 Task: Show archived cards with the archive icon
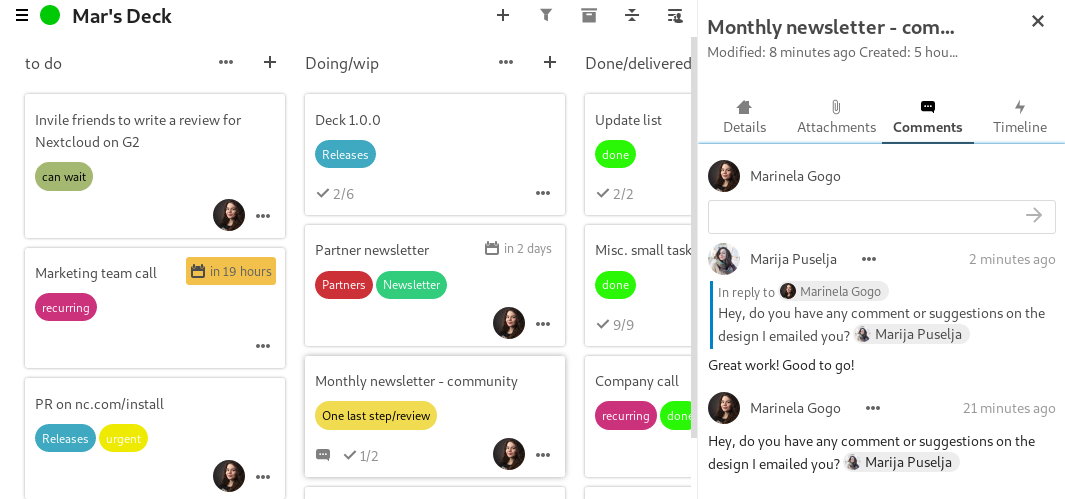(589, 15)
